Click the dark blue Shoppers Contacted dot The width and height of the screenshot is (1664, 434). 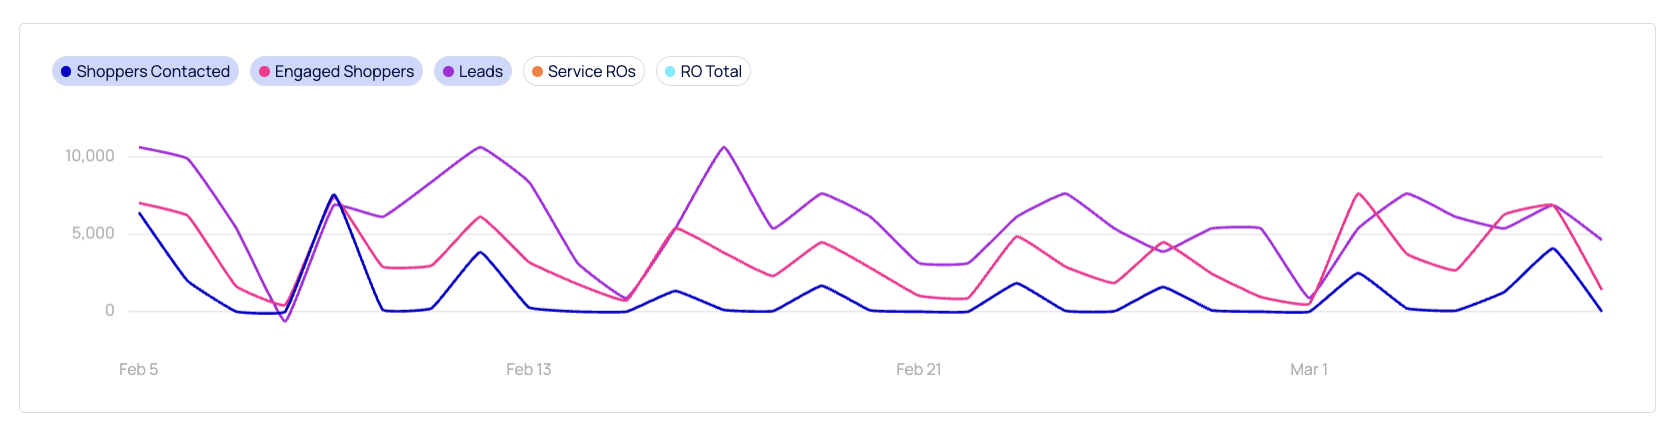click(x=66, y=72)
